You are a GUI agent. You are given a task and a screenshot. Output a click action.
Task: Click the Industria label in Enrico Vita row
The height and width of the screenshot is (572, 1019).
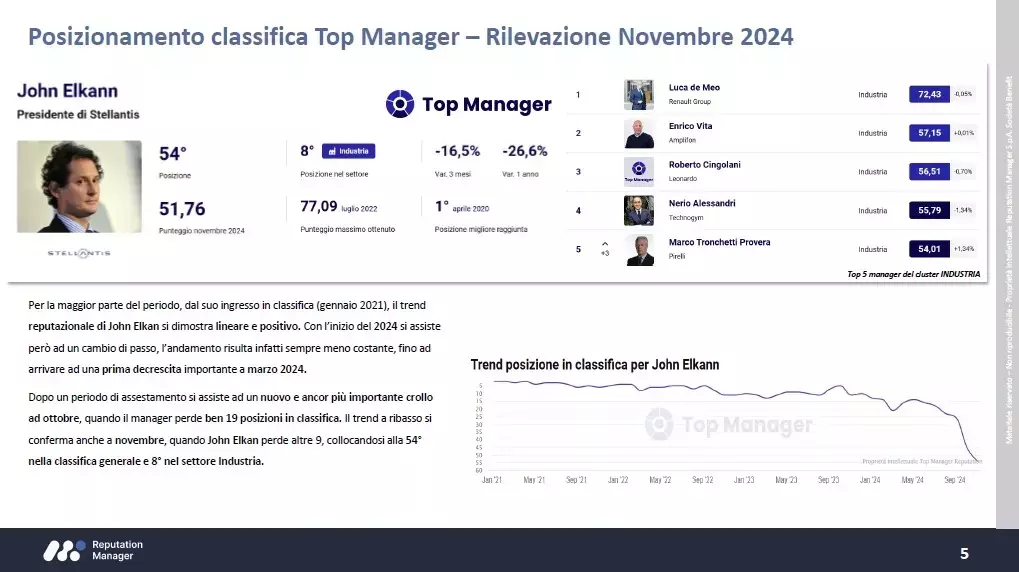tap(873, 133)
